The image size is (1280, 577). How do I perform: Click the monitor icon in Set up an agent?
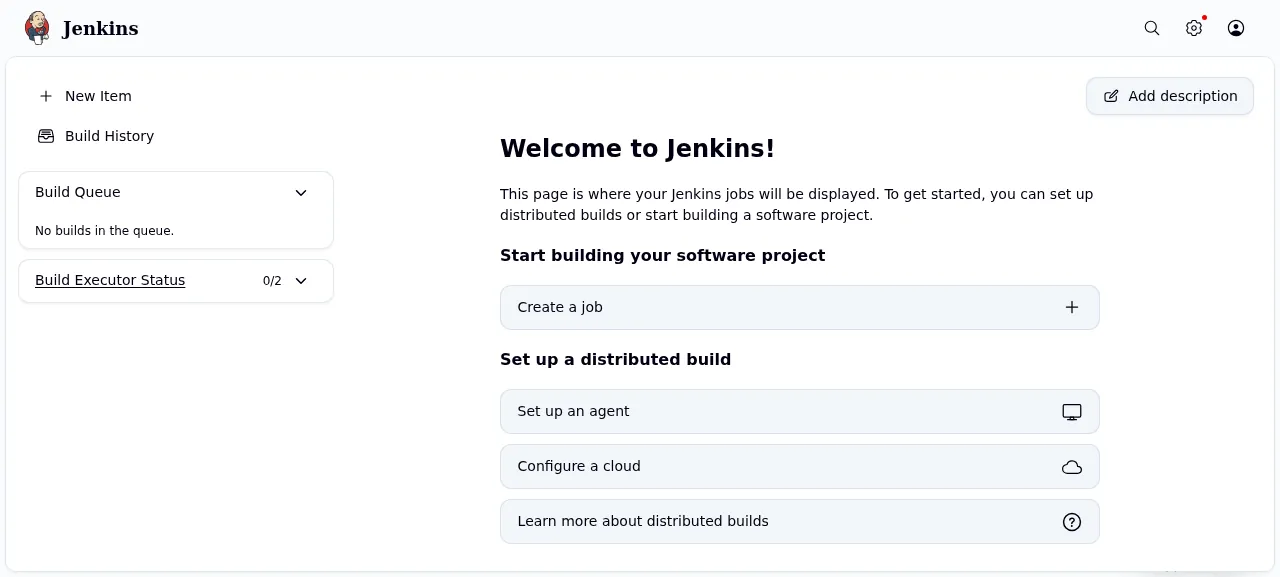1072,411
